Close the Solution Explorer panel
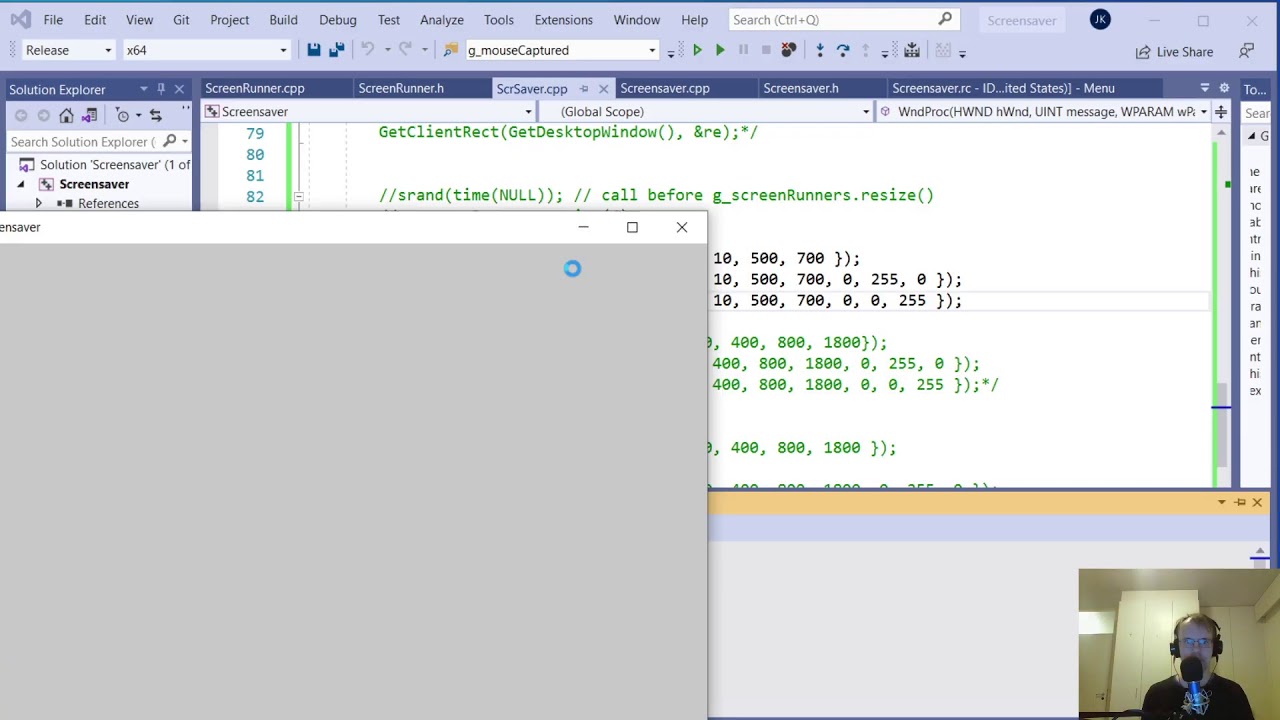The width and height of the screenshot is (1280, 720). 179,89
